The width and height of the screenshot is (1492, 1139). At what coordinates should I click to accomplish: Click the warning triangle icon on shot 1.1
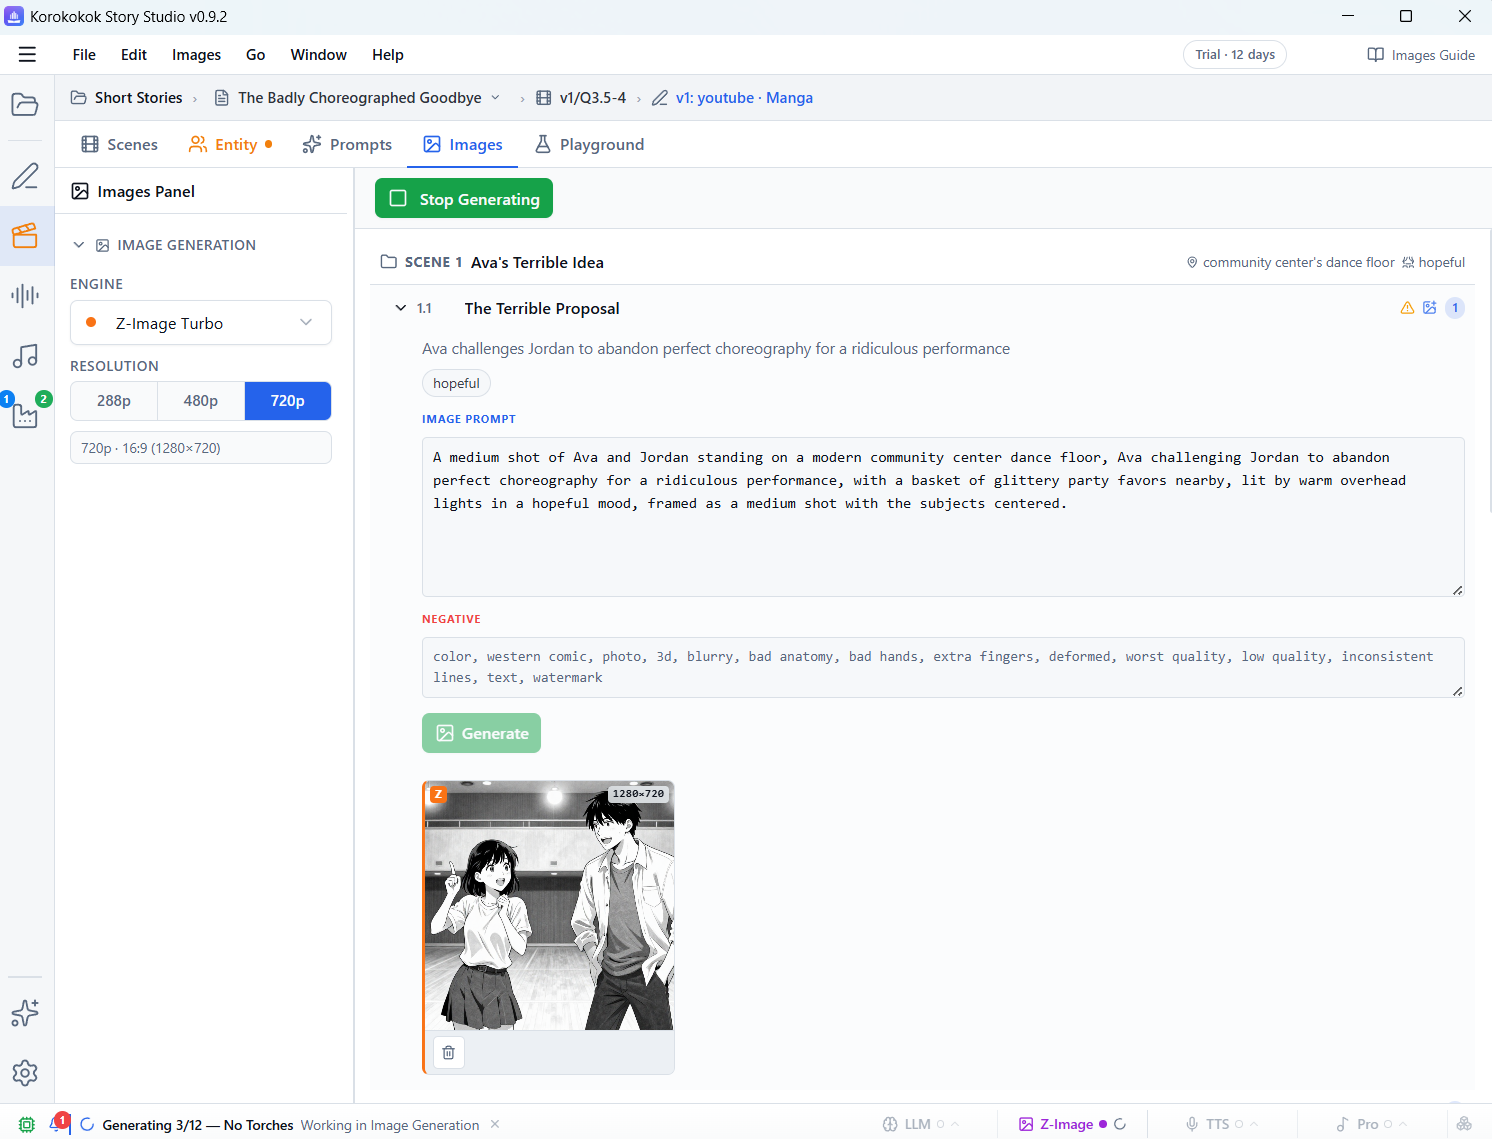(x=1407, y=308)
